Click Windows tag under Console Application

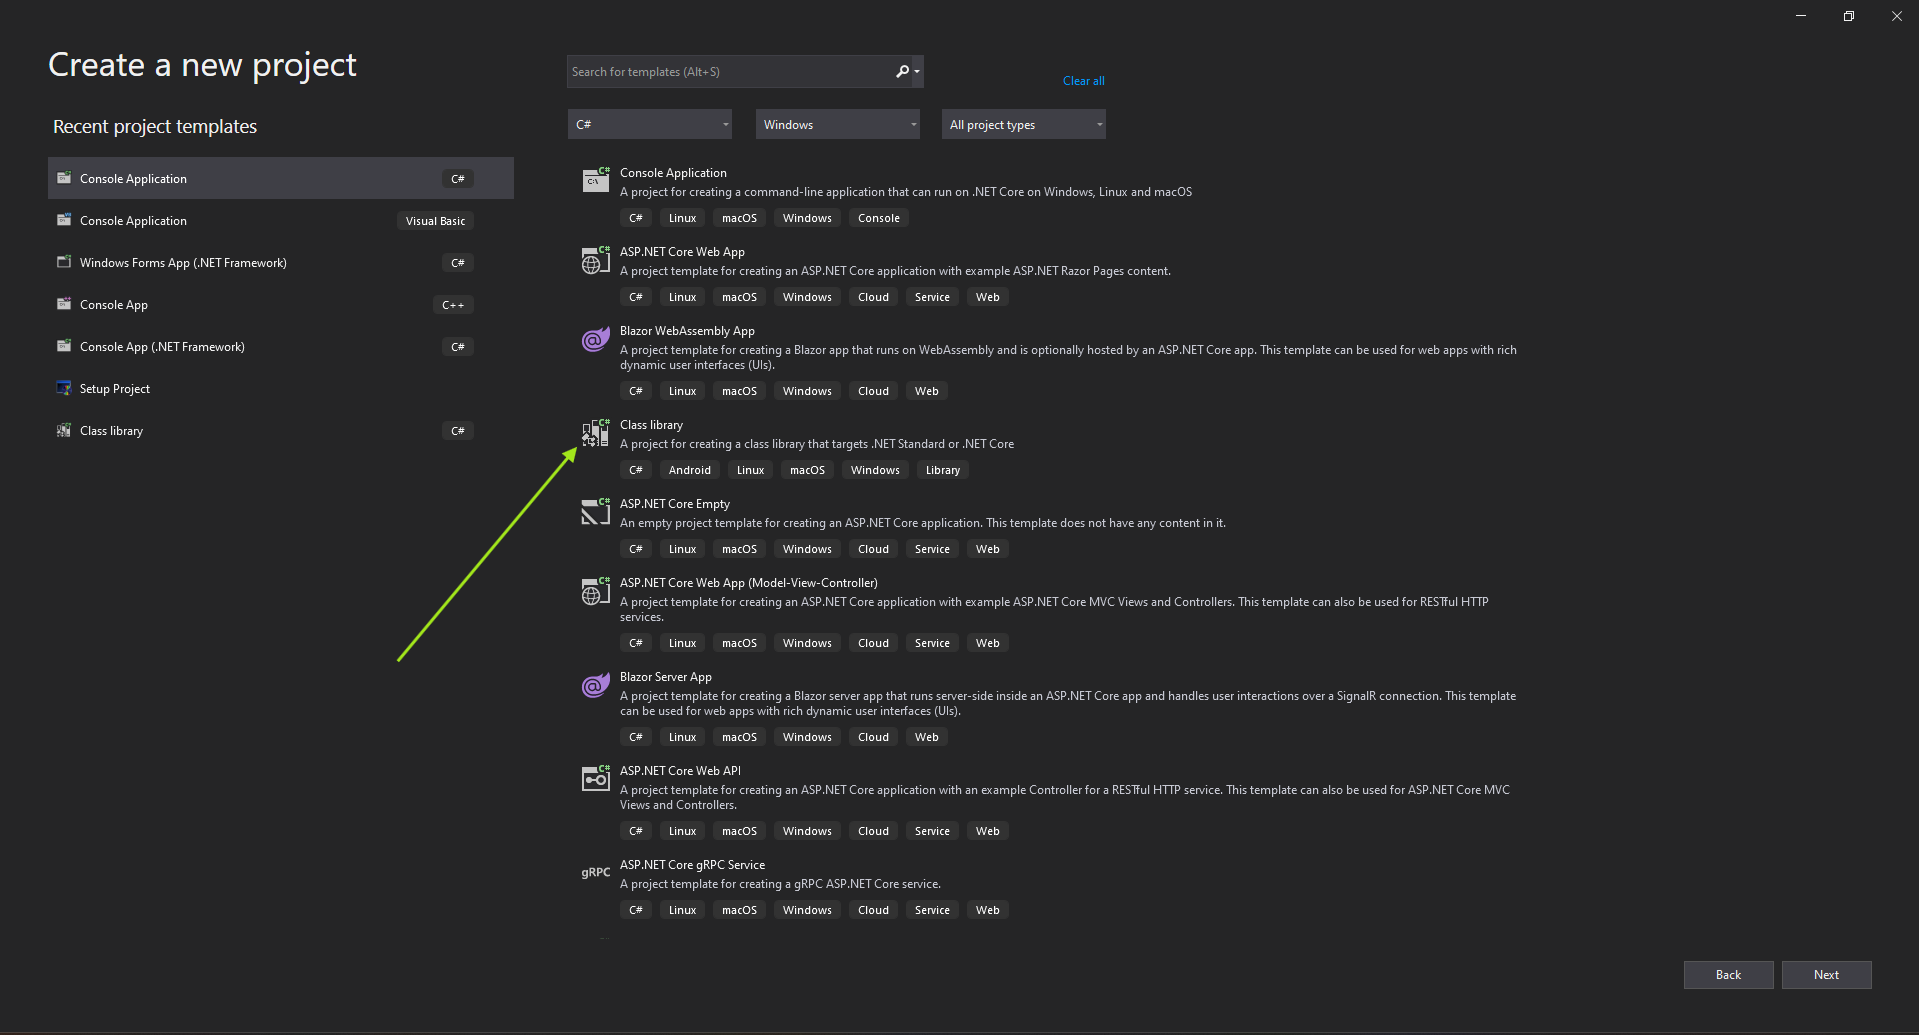point(807,218)
